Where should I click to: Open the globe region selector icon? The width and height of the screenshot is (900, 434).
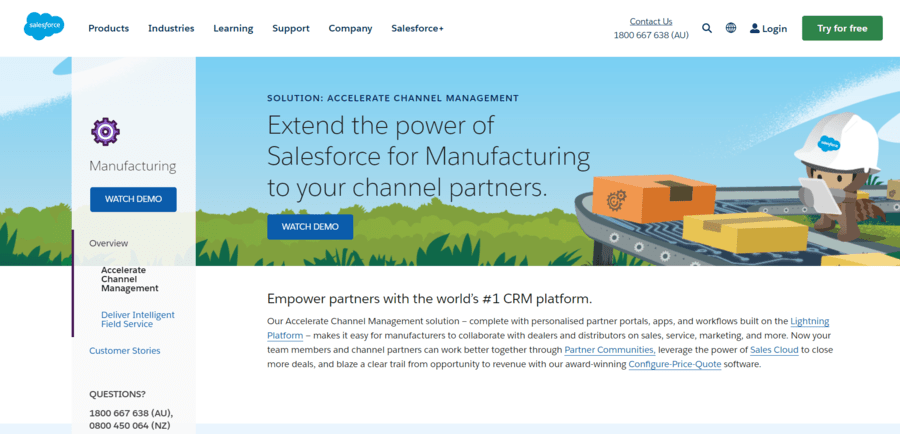pyautogui.click(x=731, y=28)
